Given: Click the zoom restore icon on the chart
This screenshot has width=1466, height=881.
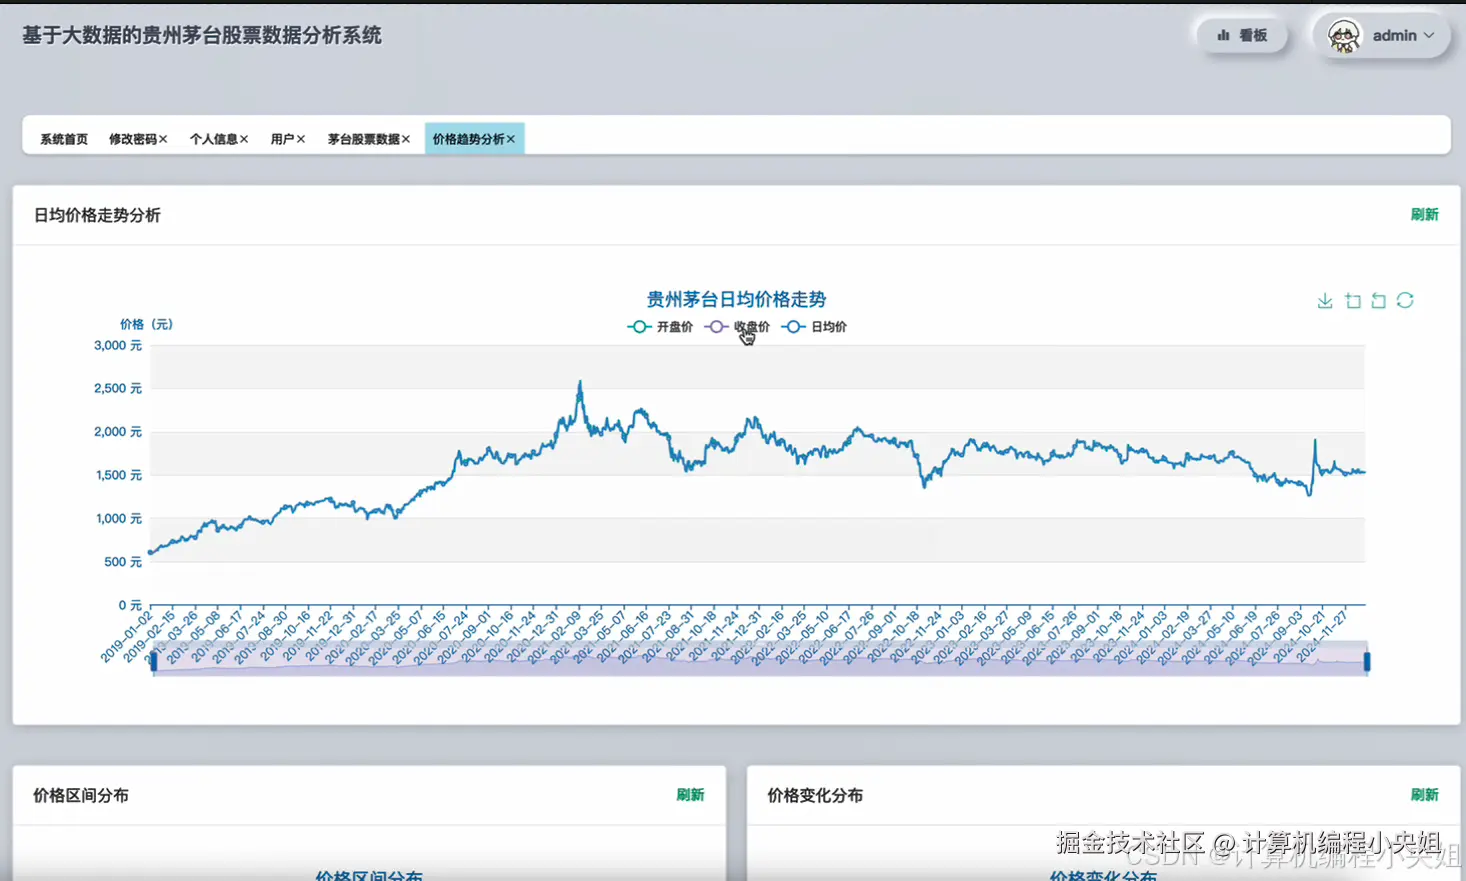Looking at the screenshot, I should [1379, 300].
